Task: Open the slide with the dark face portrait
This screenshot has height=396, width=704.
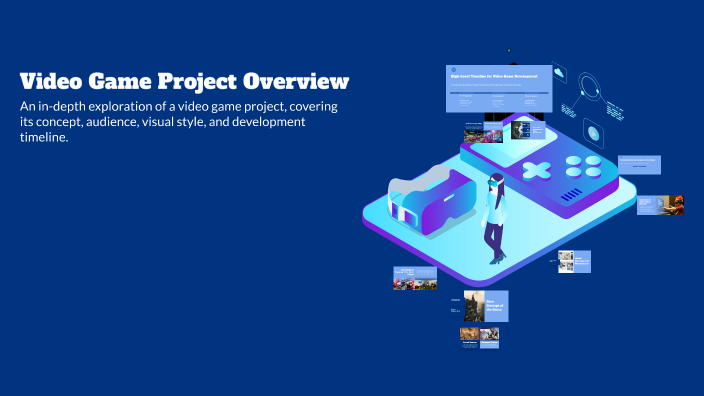Action: [x=528, y=130]
